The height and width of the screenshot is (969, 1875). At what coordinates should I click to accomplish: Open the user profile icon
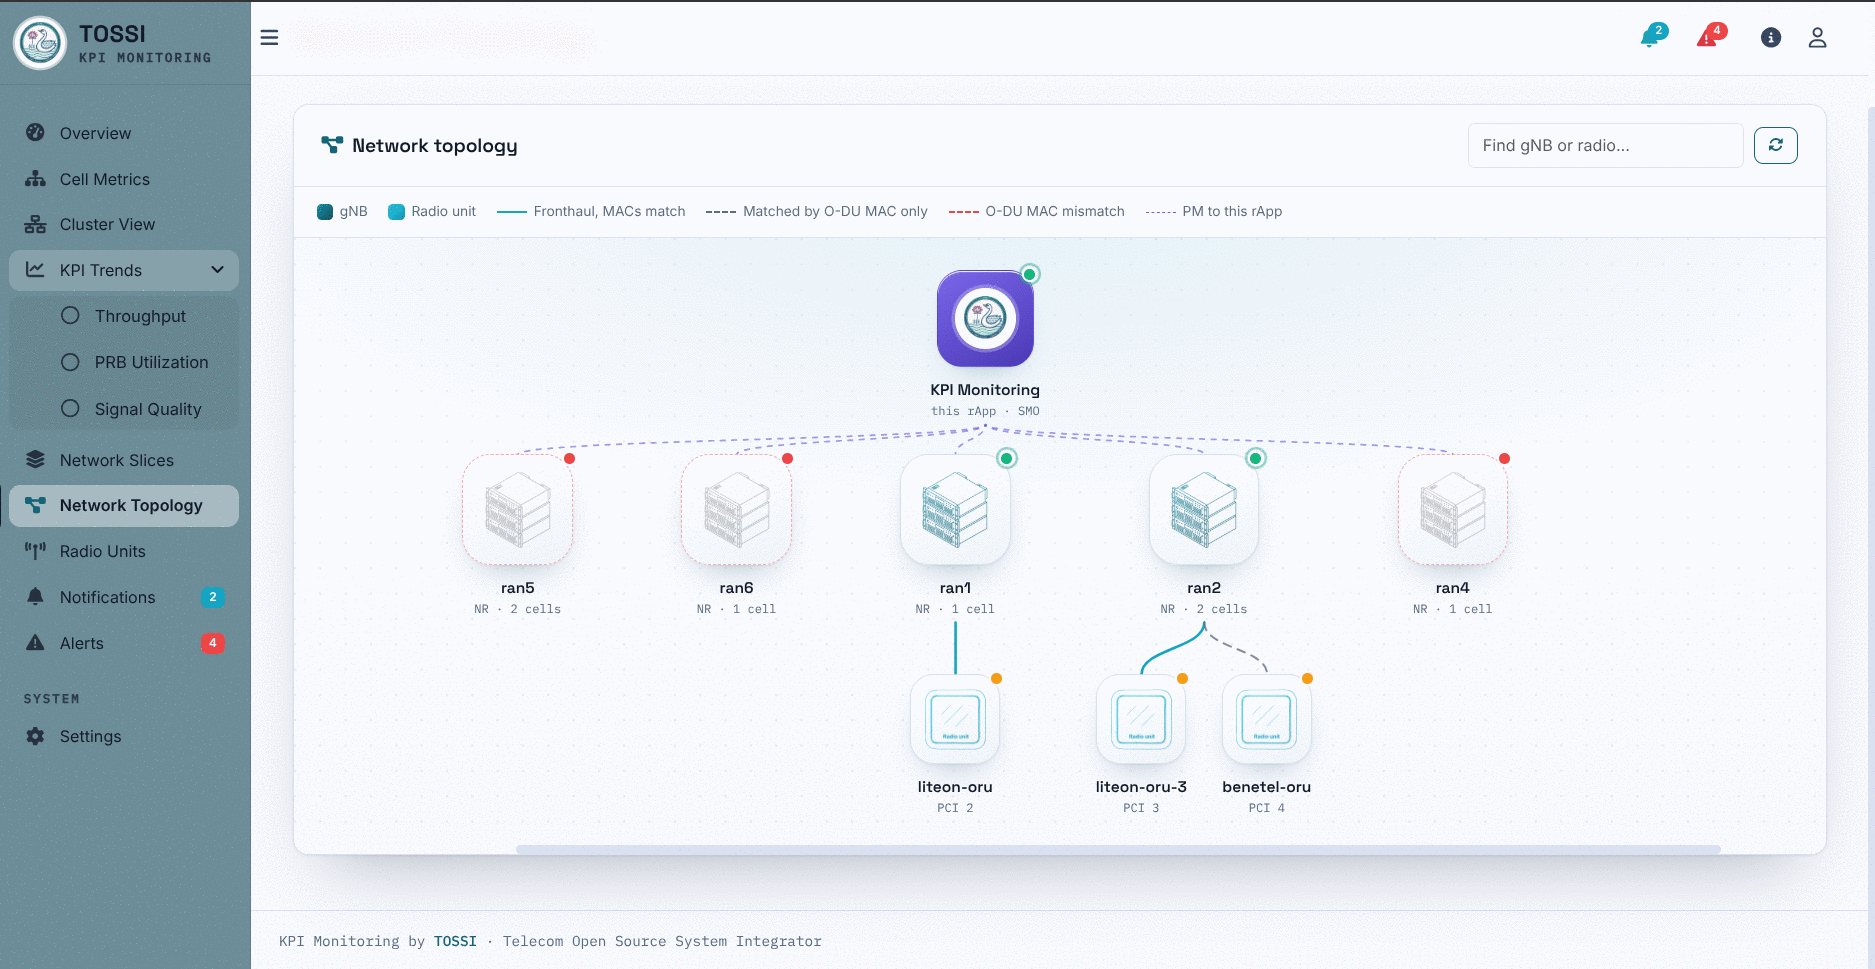click(x=1818, y=38)
